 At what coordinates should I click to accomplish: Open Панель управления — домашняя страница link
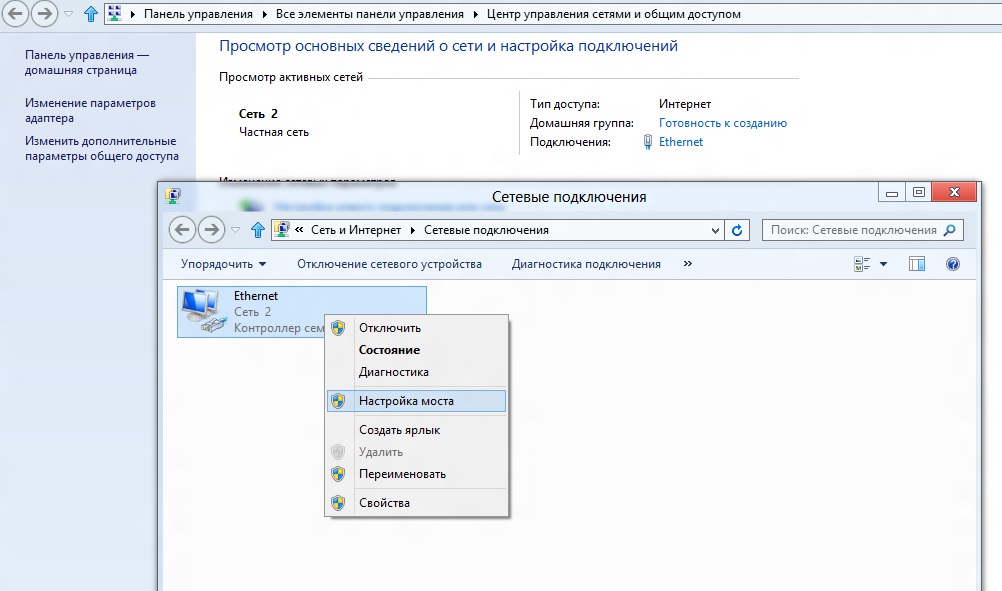pos(87,63)
